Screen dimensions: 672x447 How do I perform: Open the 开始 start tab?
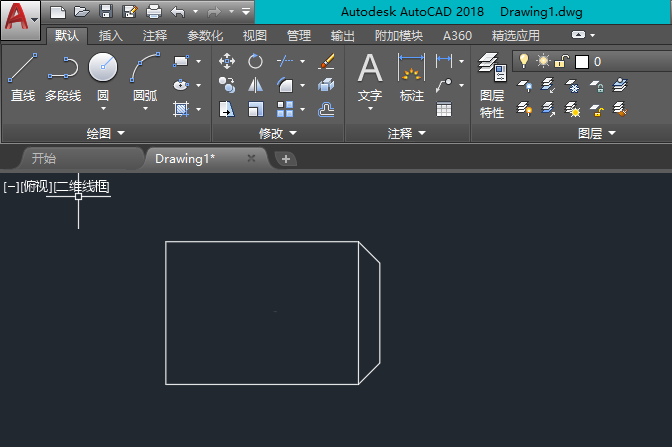click(x=44, y=158)
